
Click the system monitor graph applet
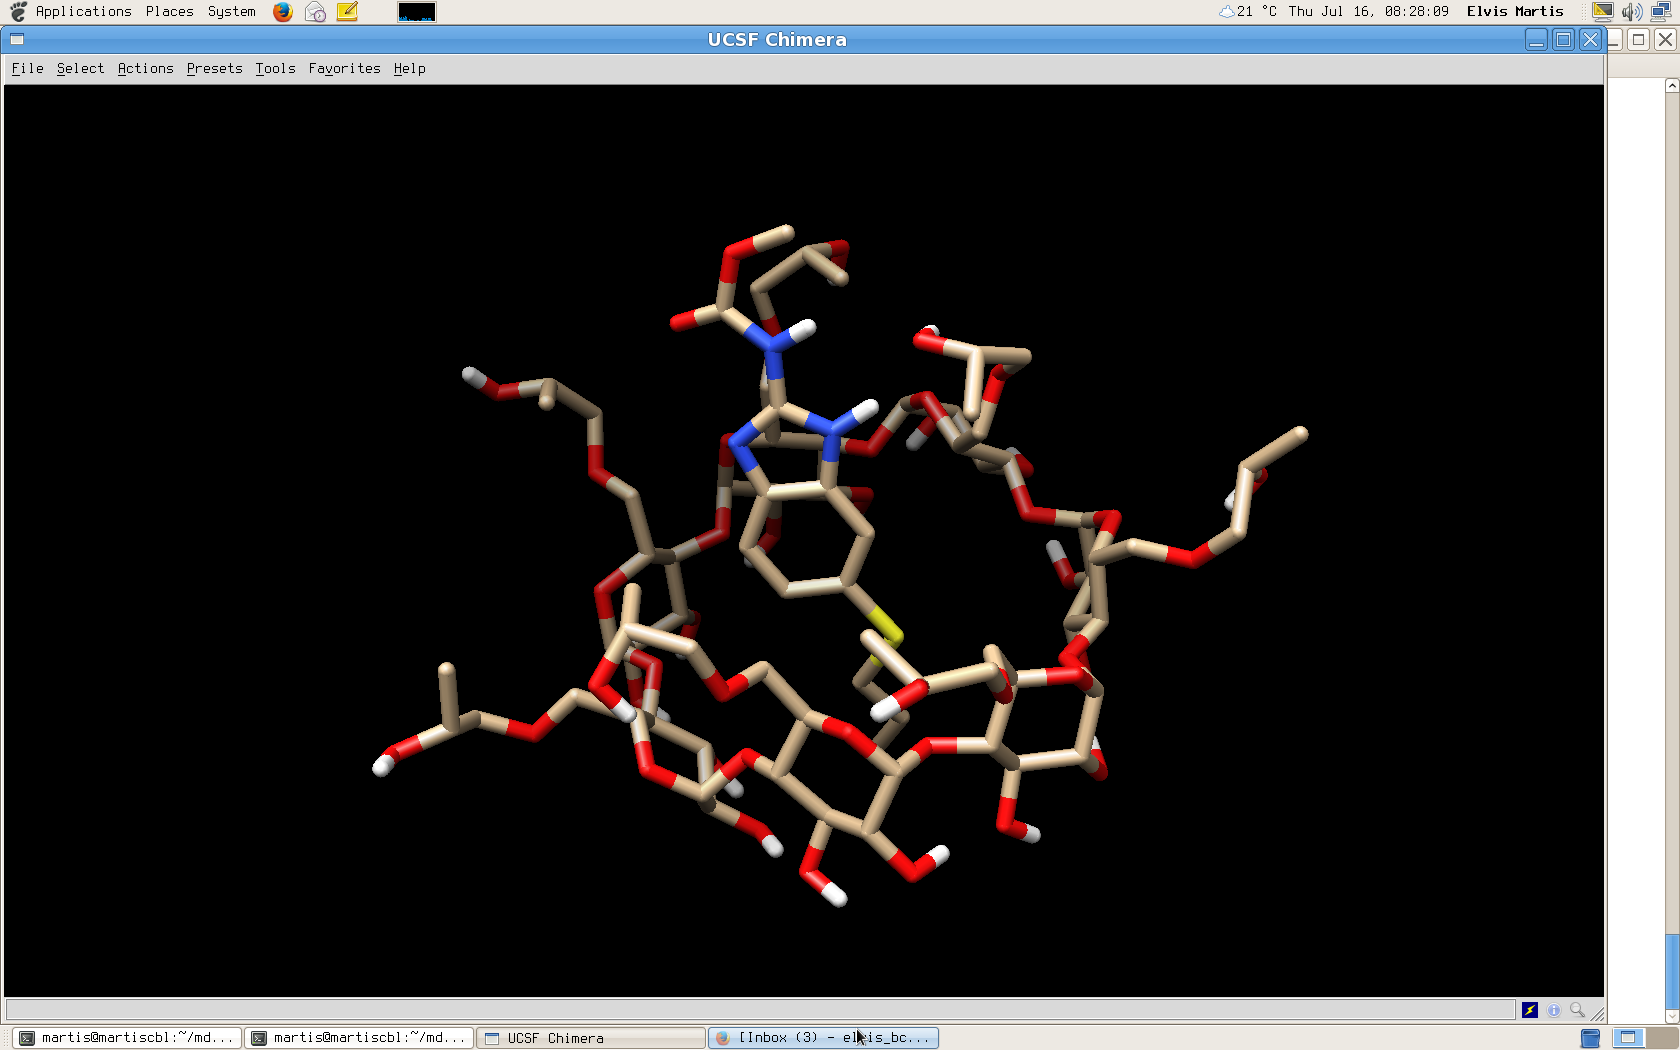click(416, 12)
